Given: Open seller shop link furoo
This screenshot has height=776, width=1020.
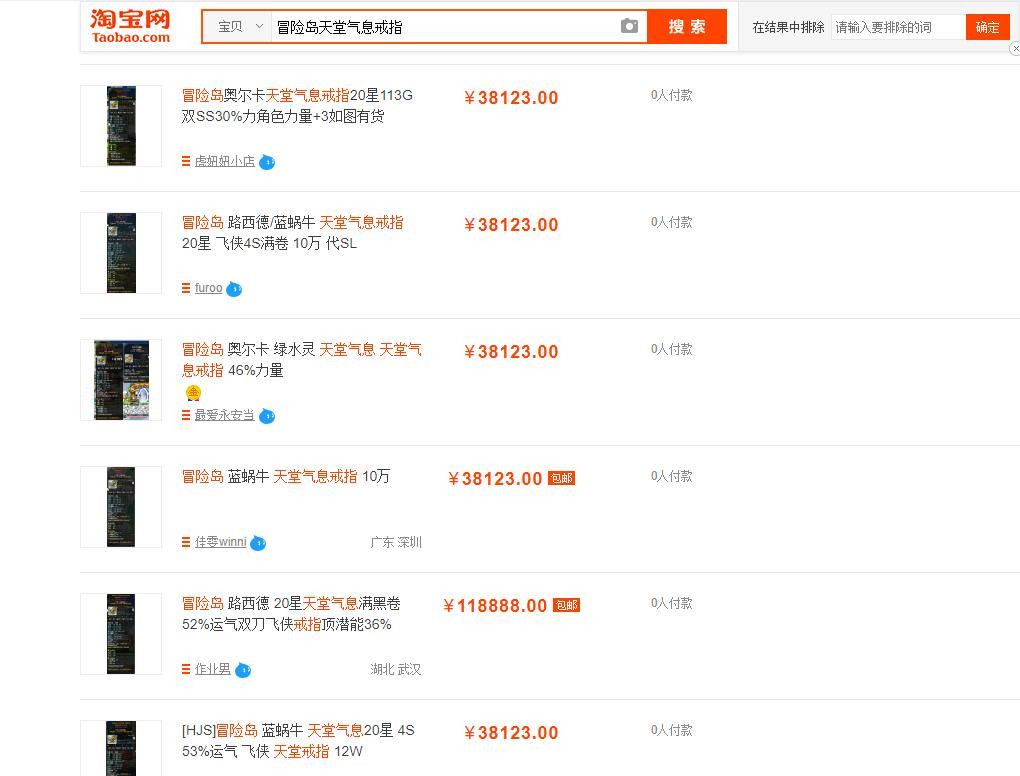Looking at the screenshot, I should [208, 288].
